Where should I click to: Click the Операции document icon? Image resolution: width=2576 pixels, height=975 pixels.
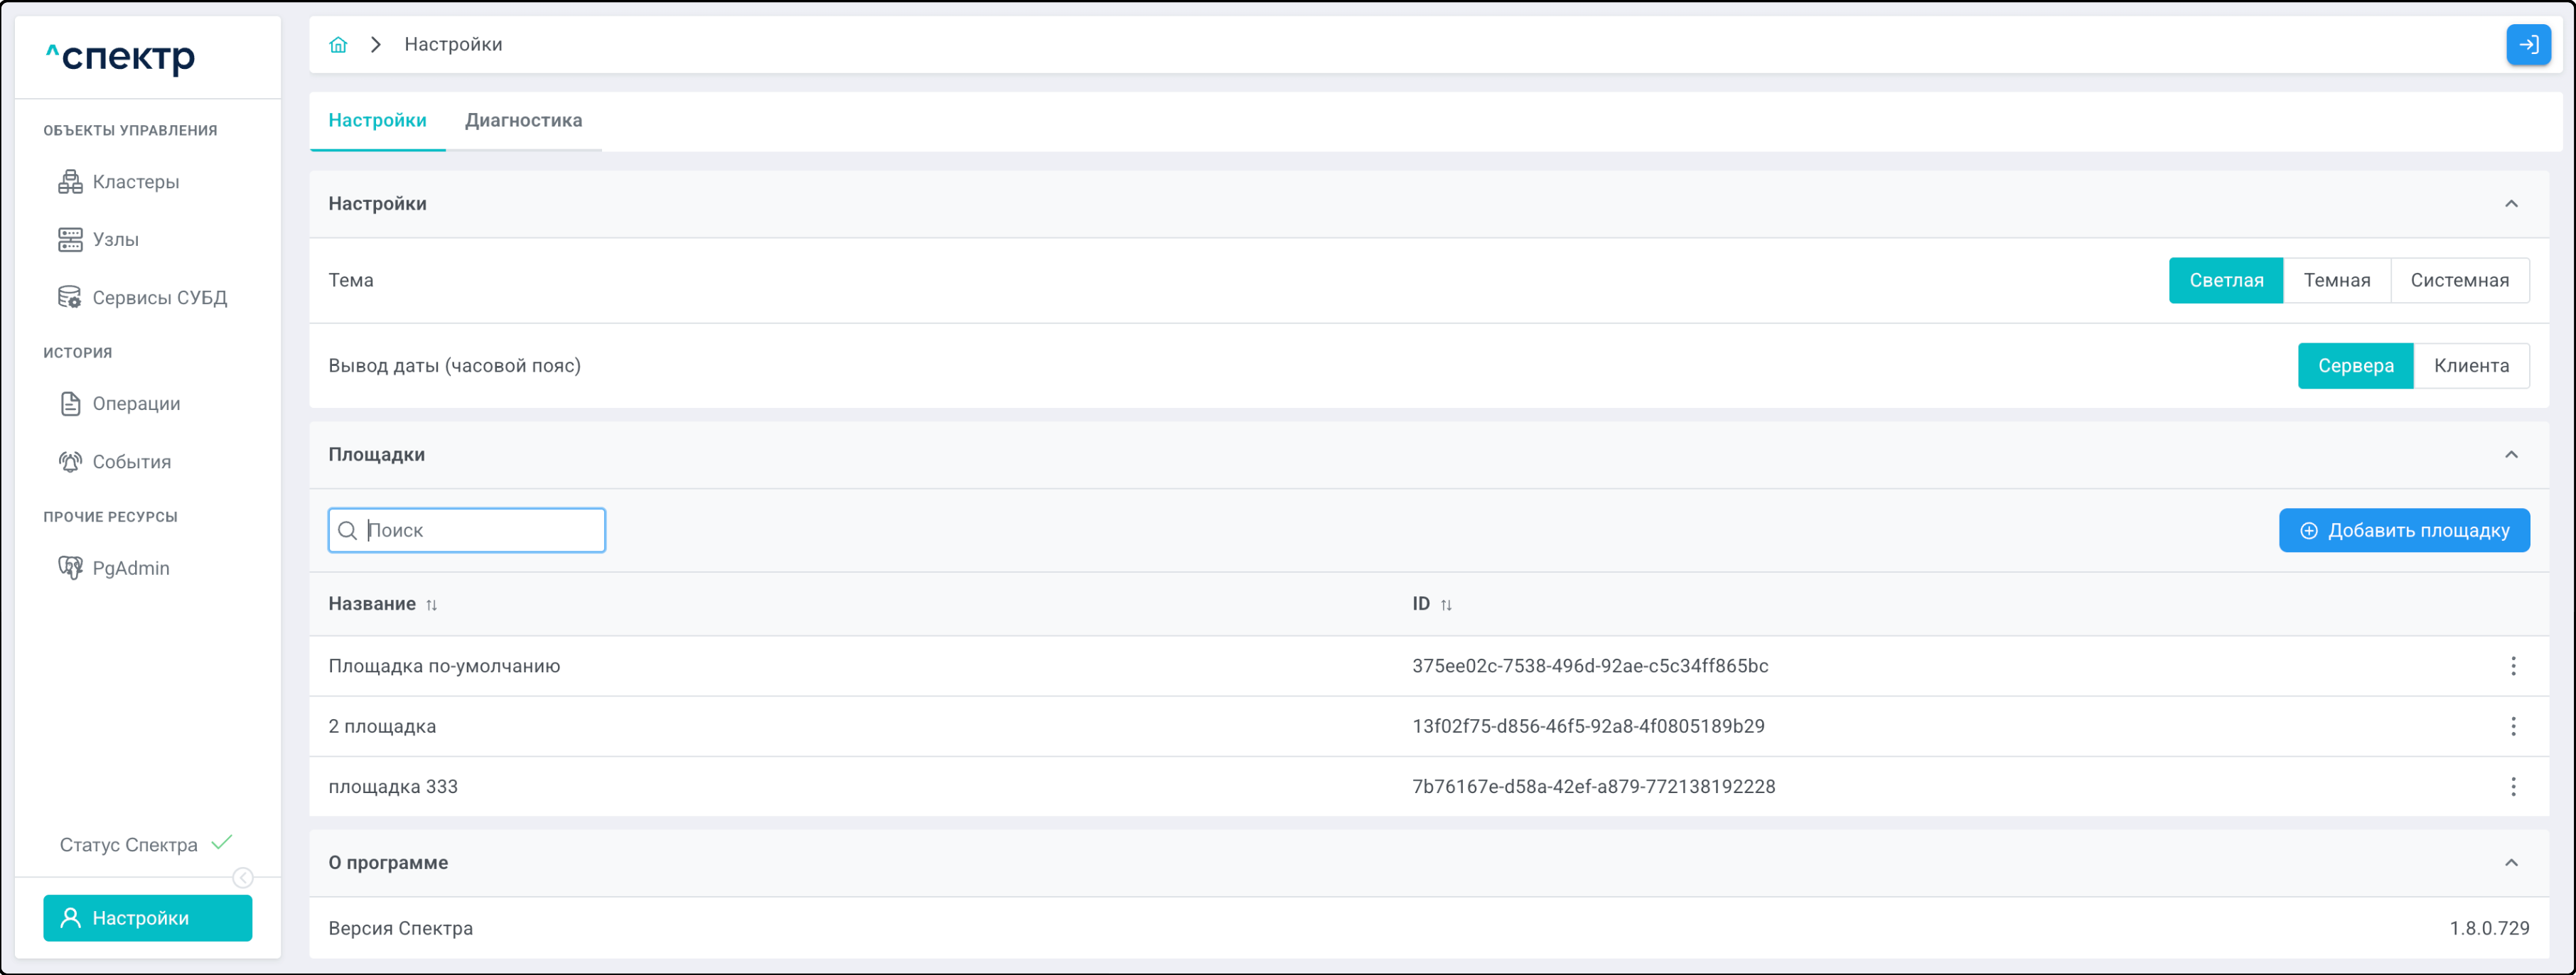(70, 404)
